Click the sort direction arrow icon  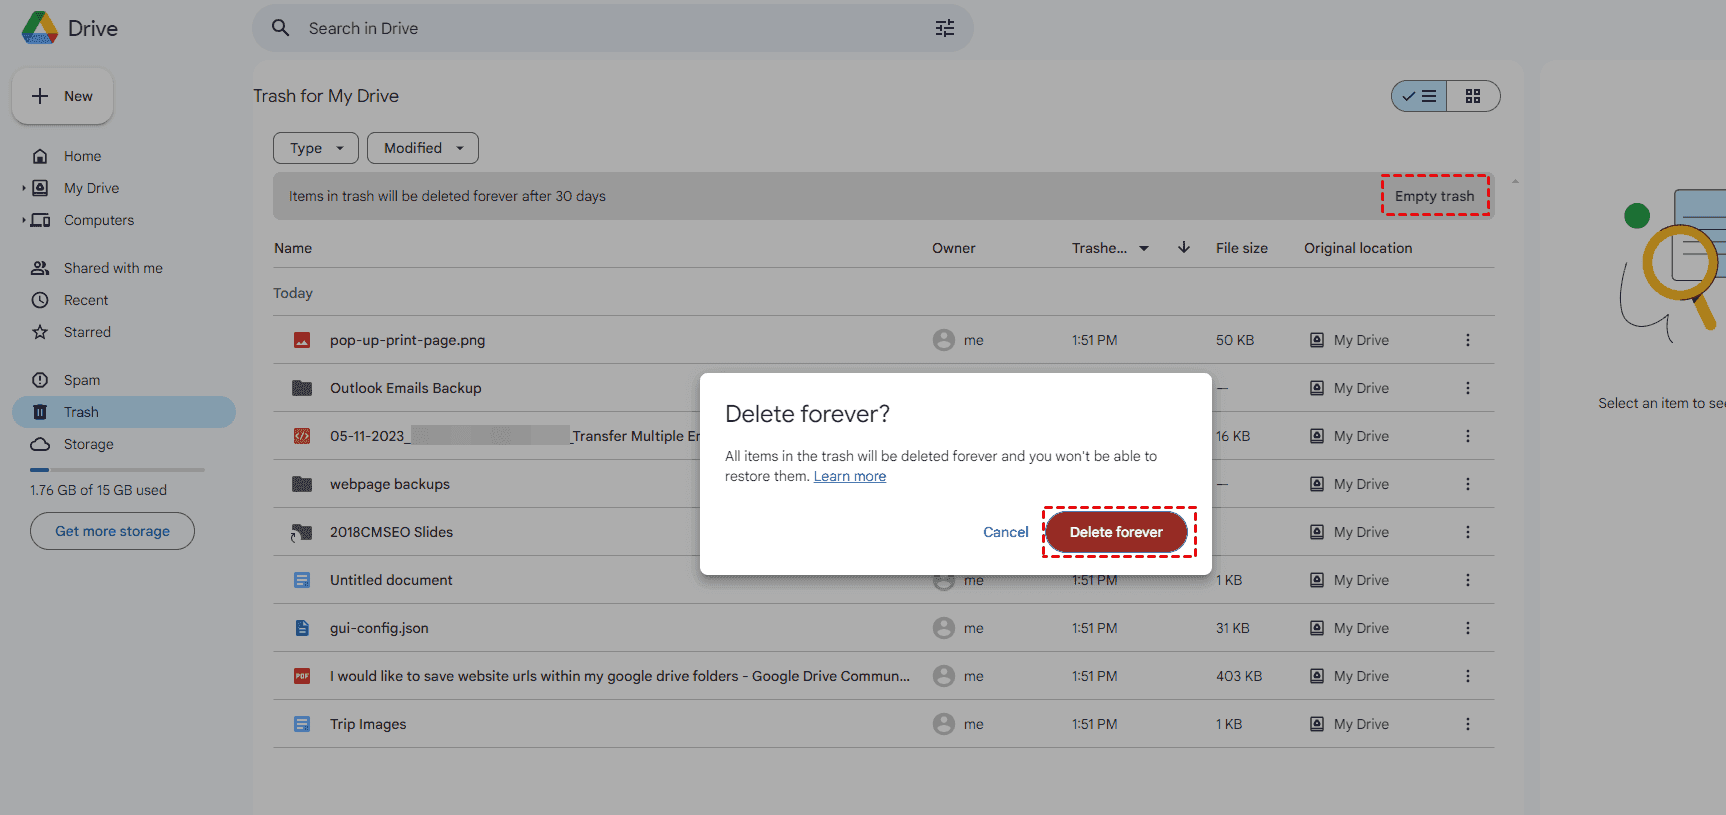point(1183,248)
